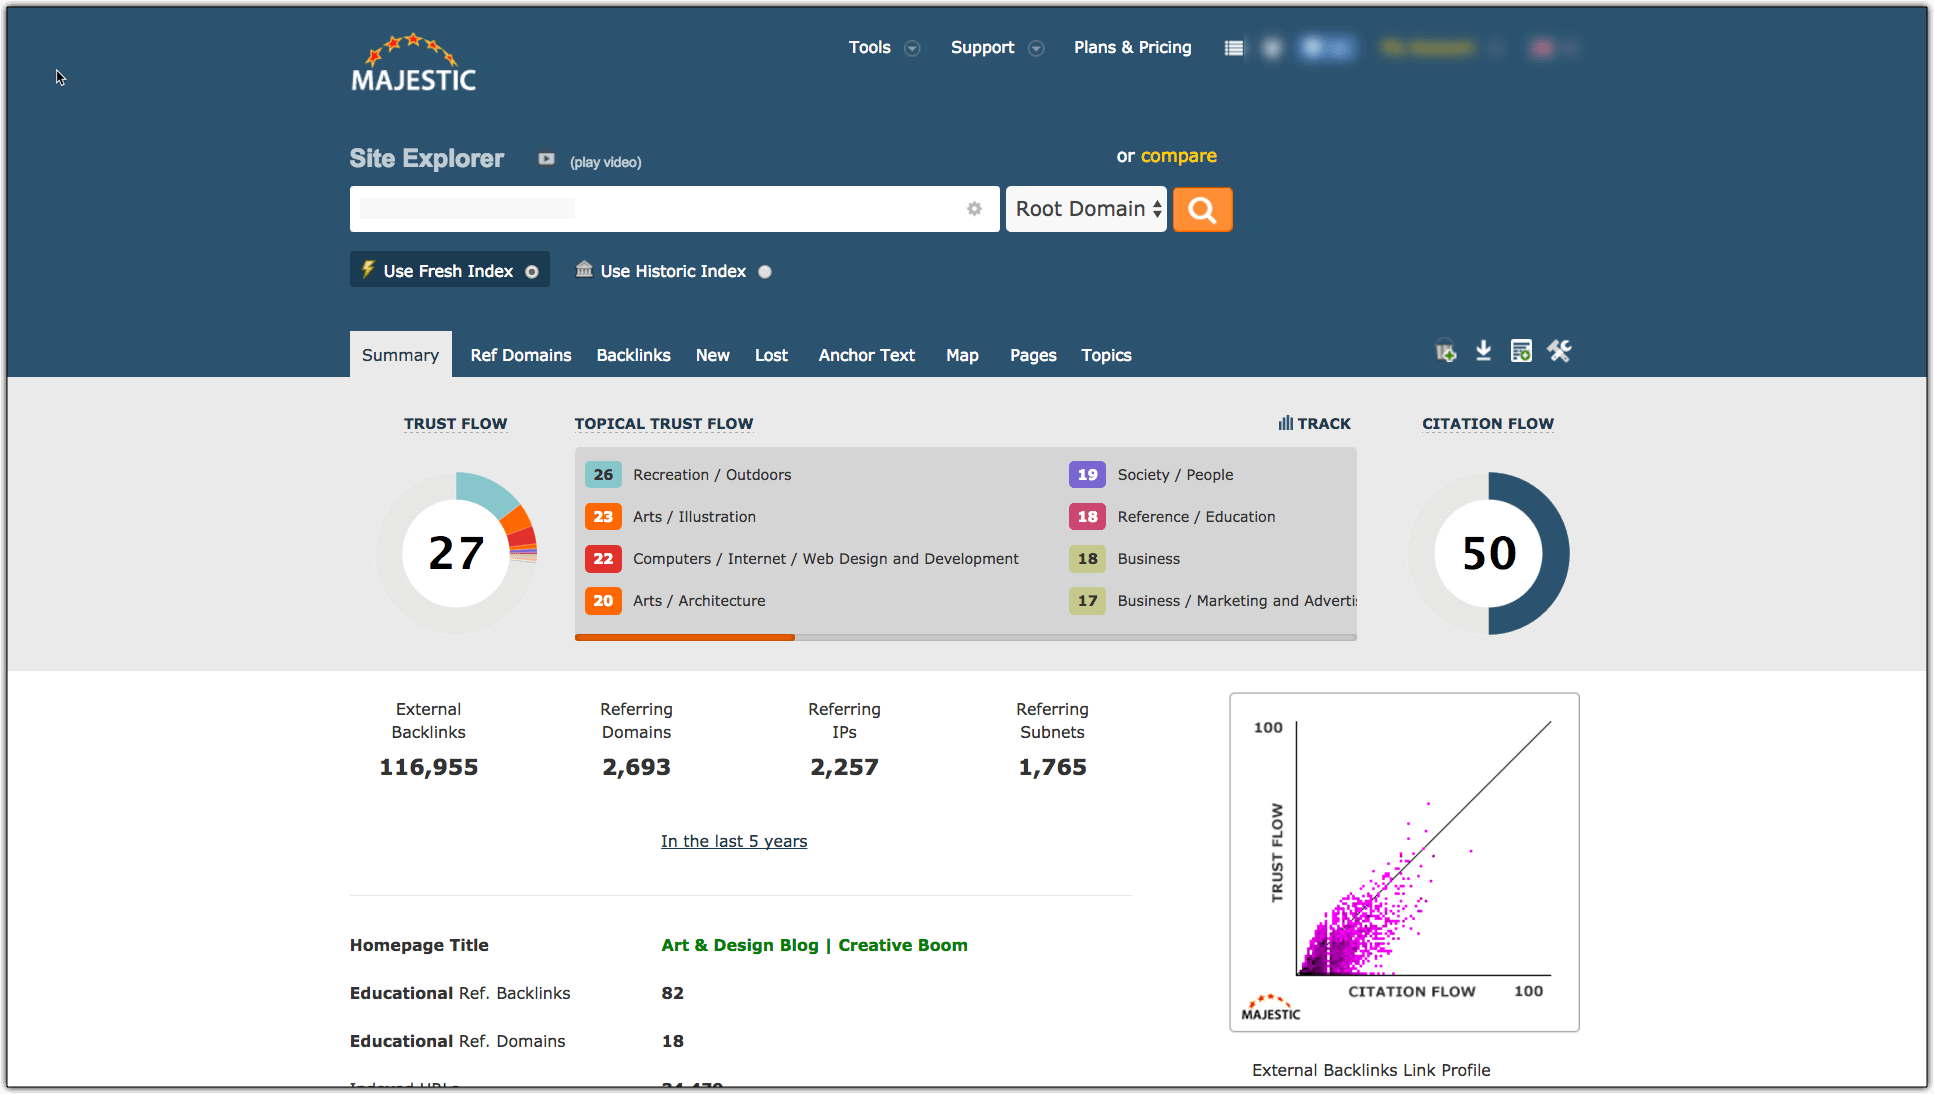The width and height of the screenshot is (1934, 1094).
Task: Click the orange topical trust flow scrollbar
Action: [x=685, y=637]
